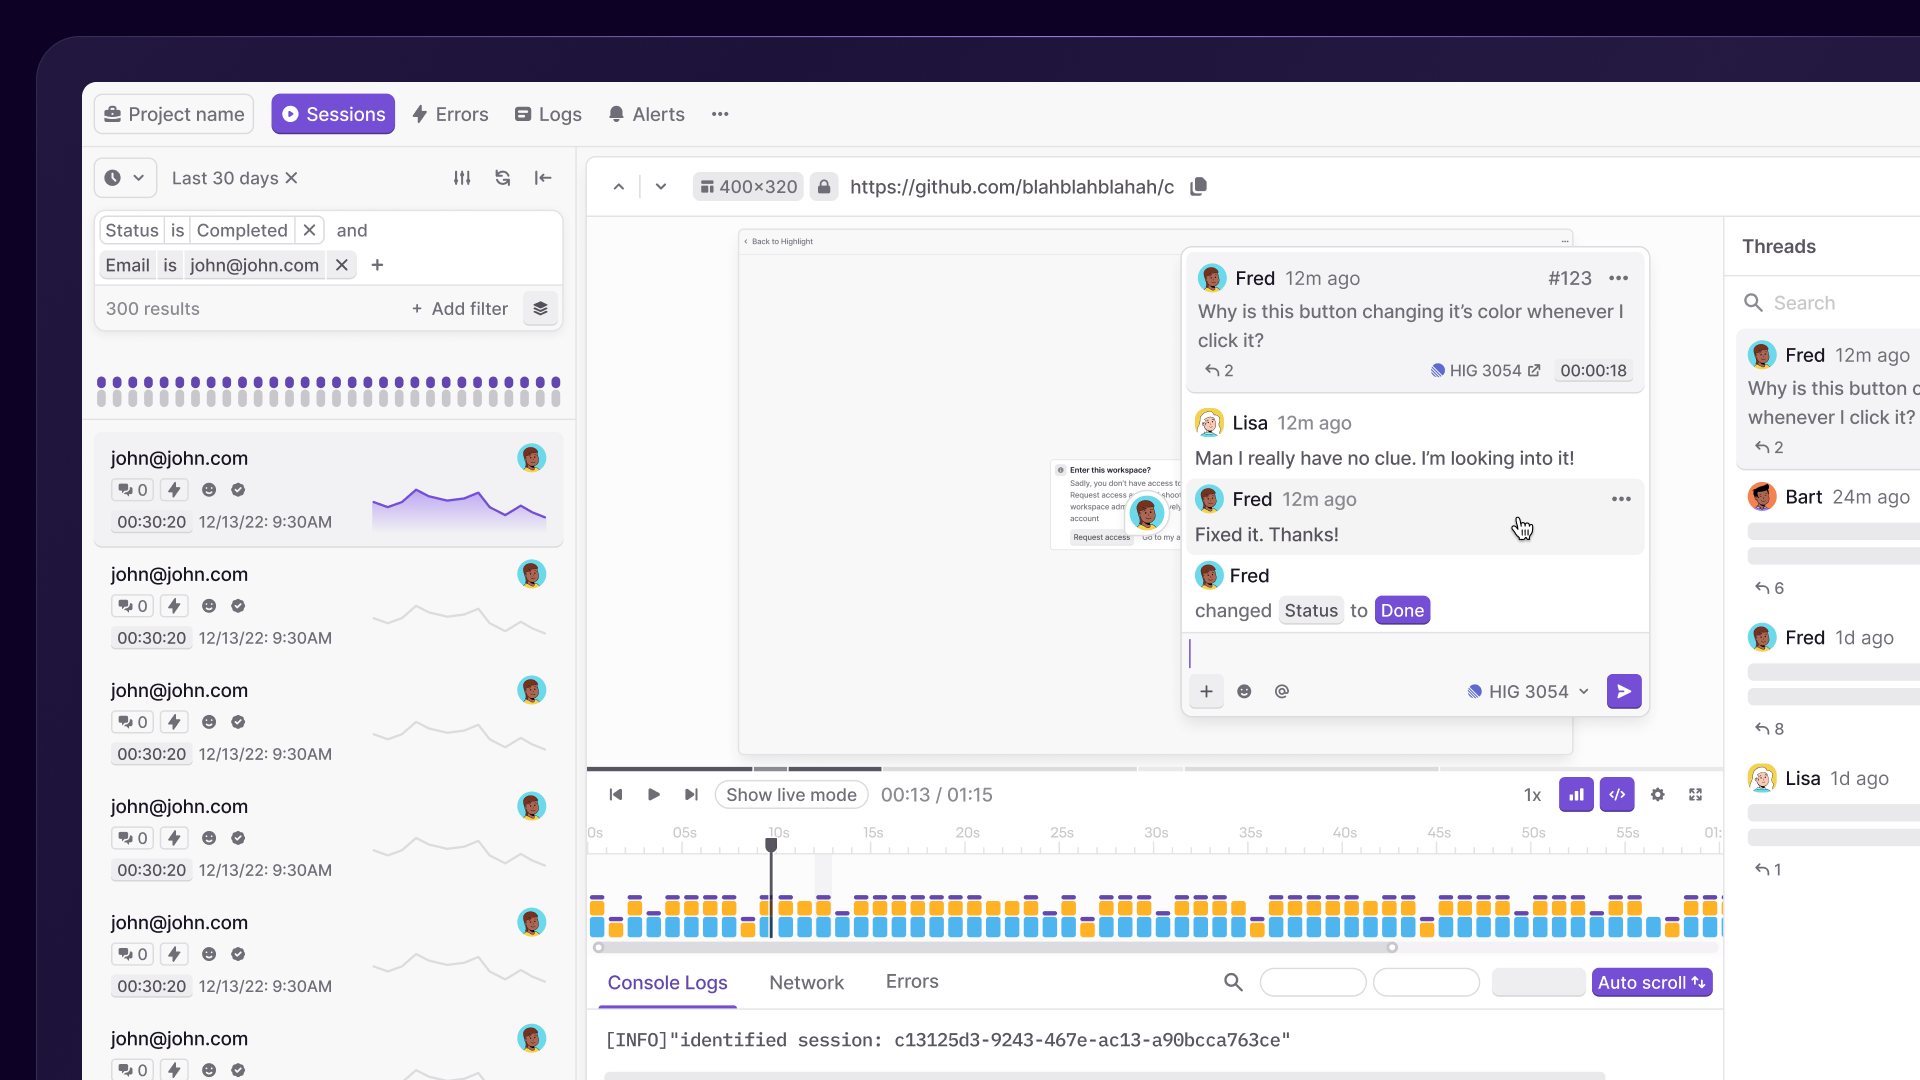Viewport: 1920px width, 1080px height.
Task: Collapse the sessions sidebar panel
Action: pyautogui.click(x=543, y=178)
